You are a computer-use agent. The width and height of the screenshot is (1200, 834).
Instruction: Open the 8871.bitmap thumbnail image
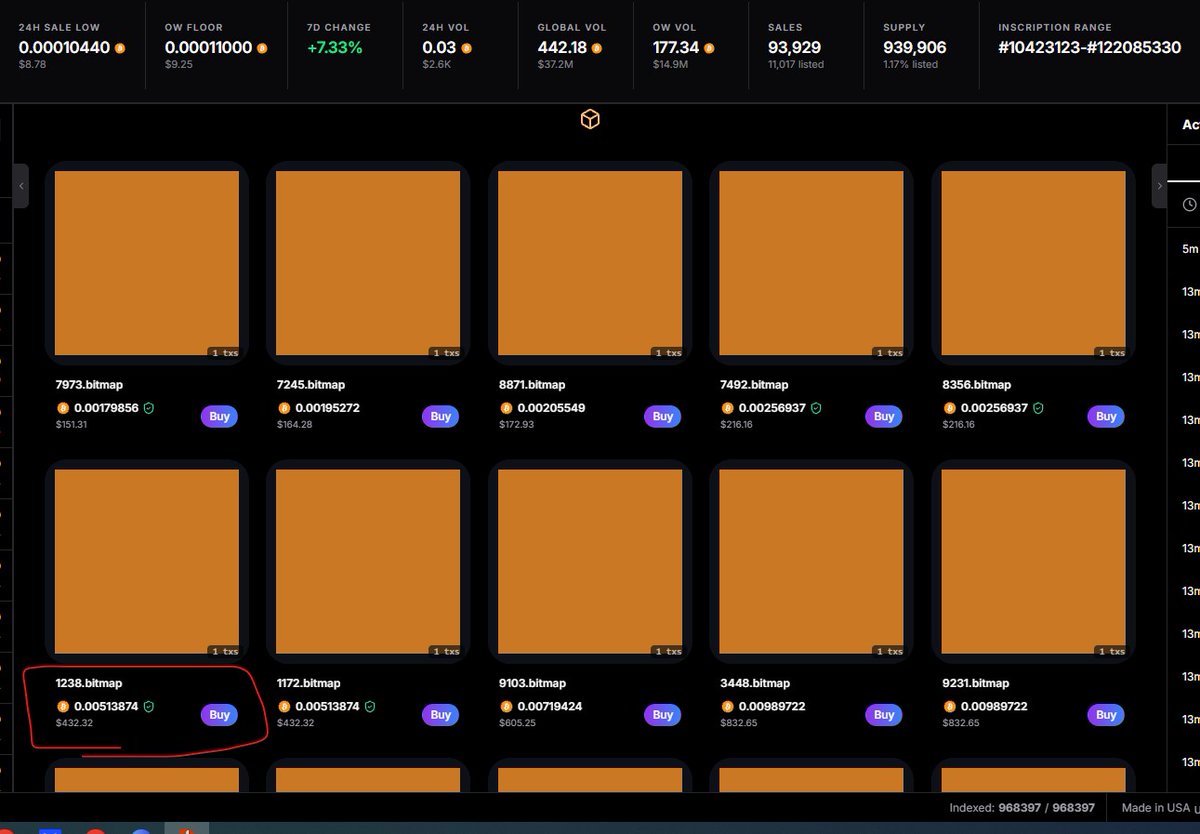coord(590,263)
